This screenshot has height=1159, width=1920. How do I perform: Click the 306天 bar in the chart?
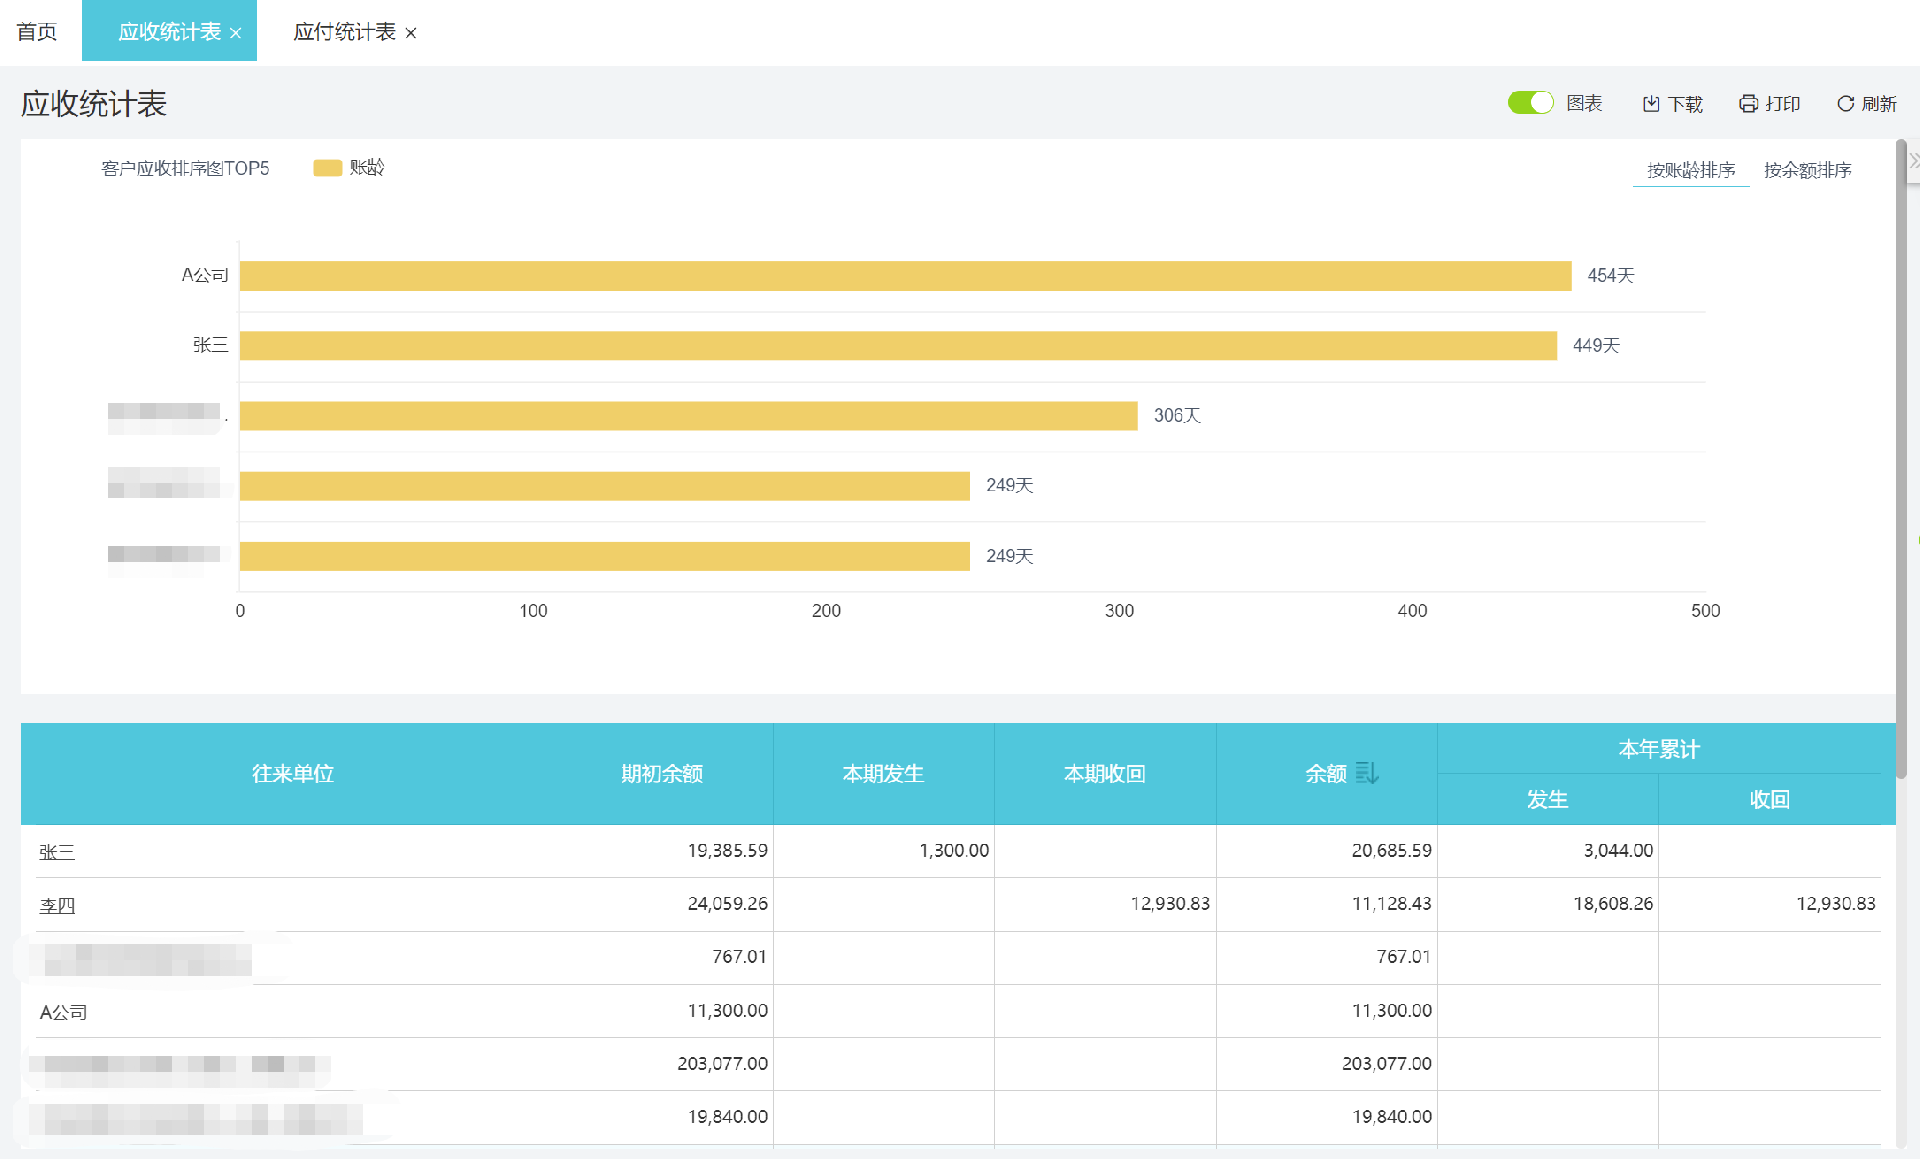pyautogui.click(x=689, y=416)
